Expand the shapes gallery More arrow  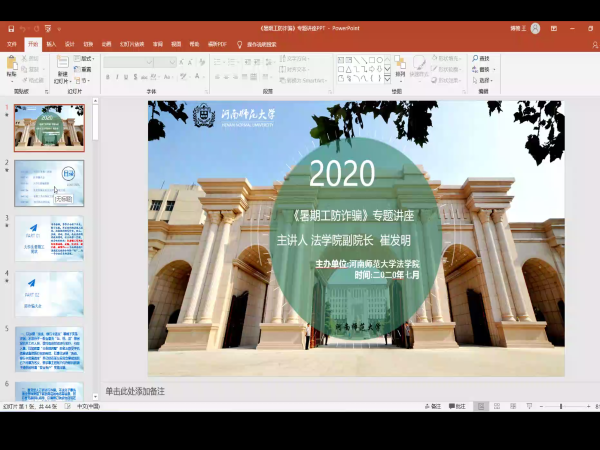(x=387, y=78)
